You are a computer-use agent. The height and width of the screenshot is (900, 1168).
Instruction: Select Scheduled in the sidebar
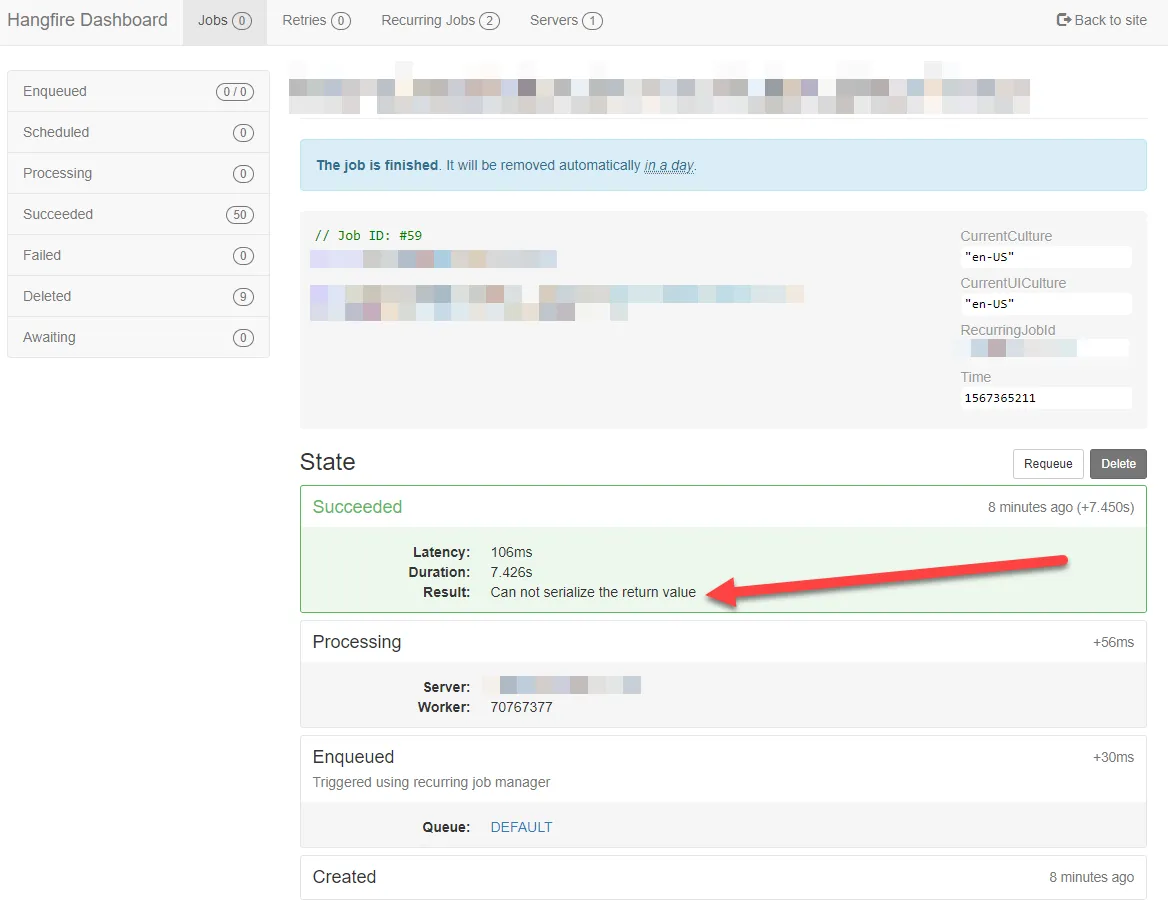[139, 132]
